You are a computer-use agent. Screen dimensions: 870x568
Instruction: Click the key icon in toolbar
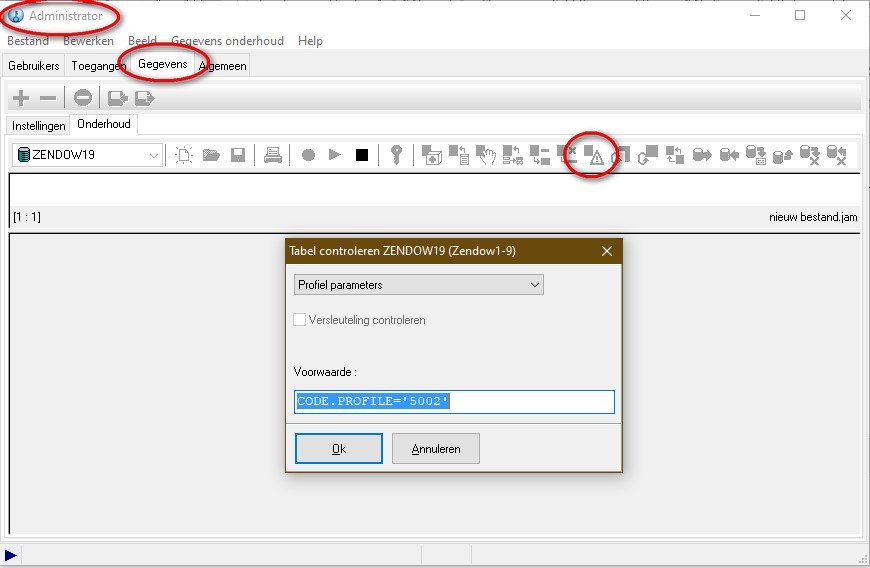point(396,155)
